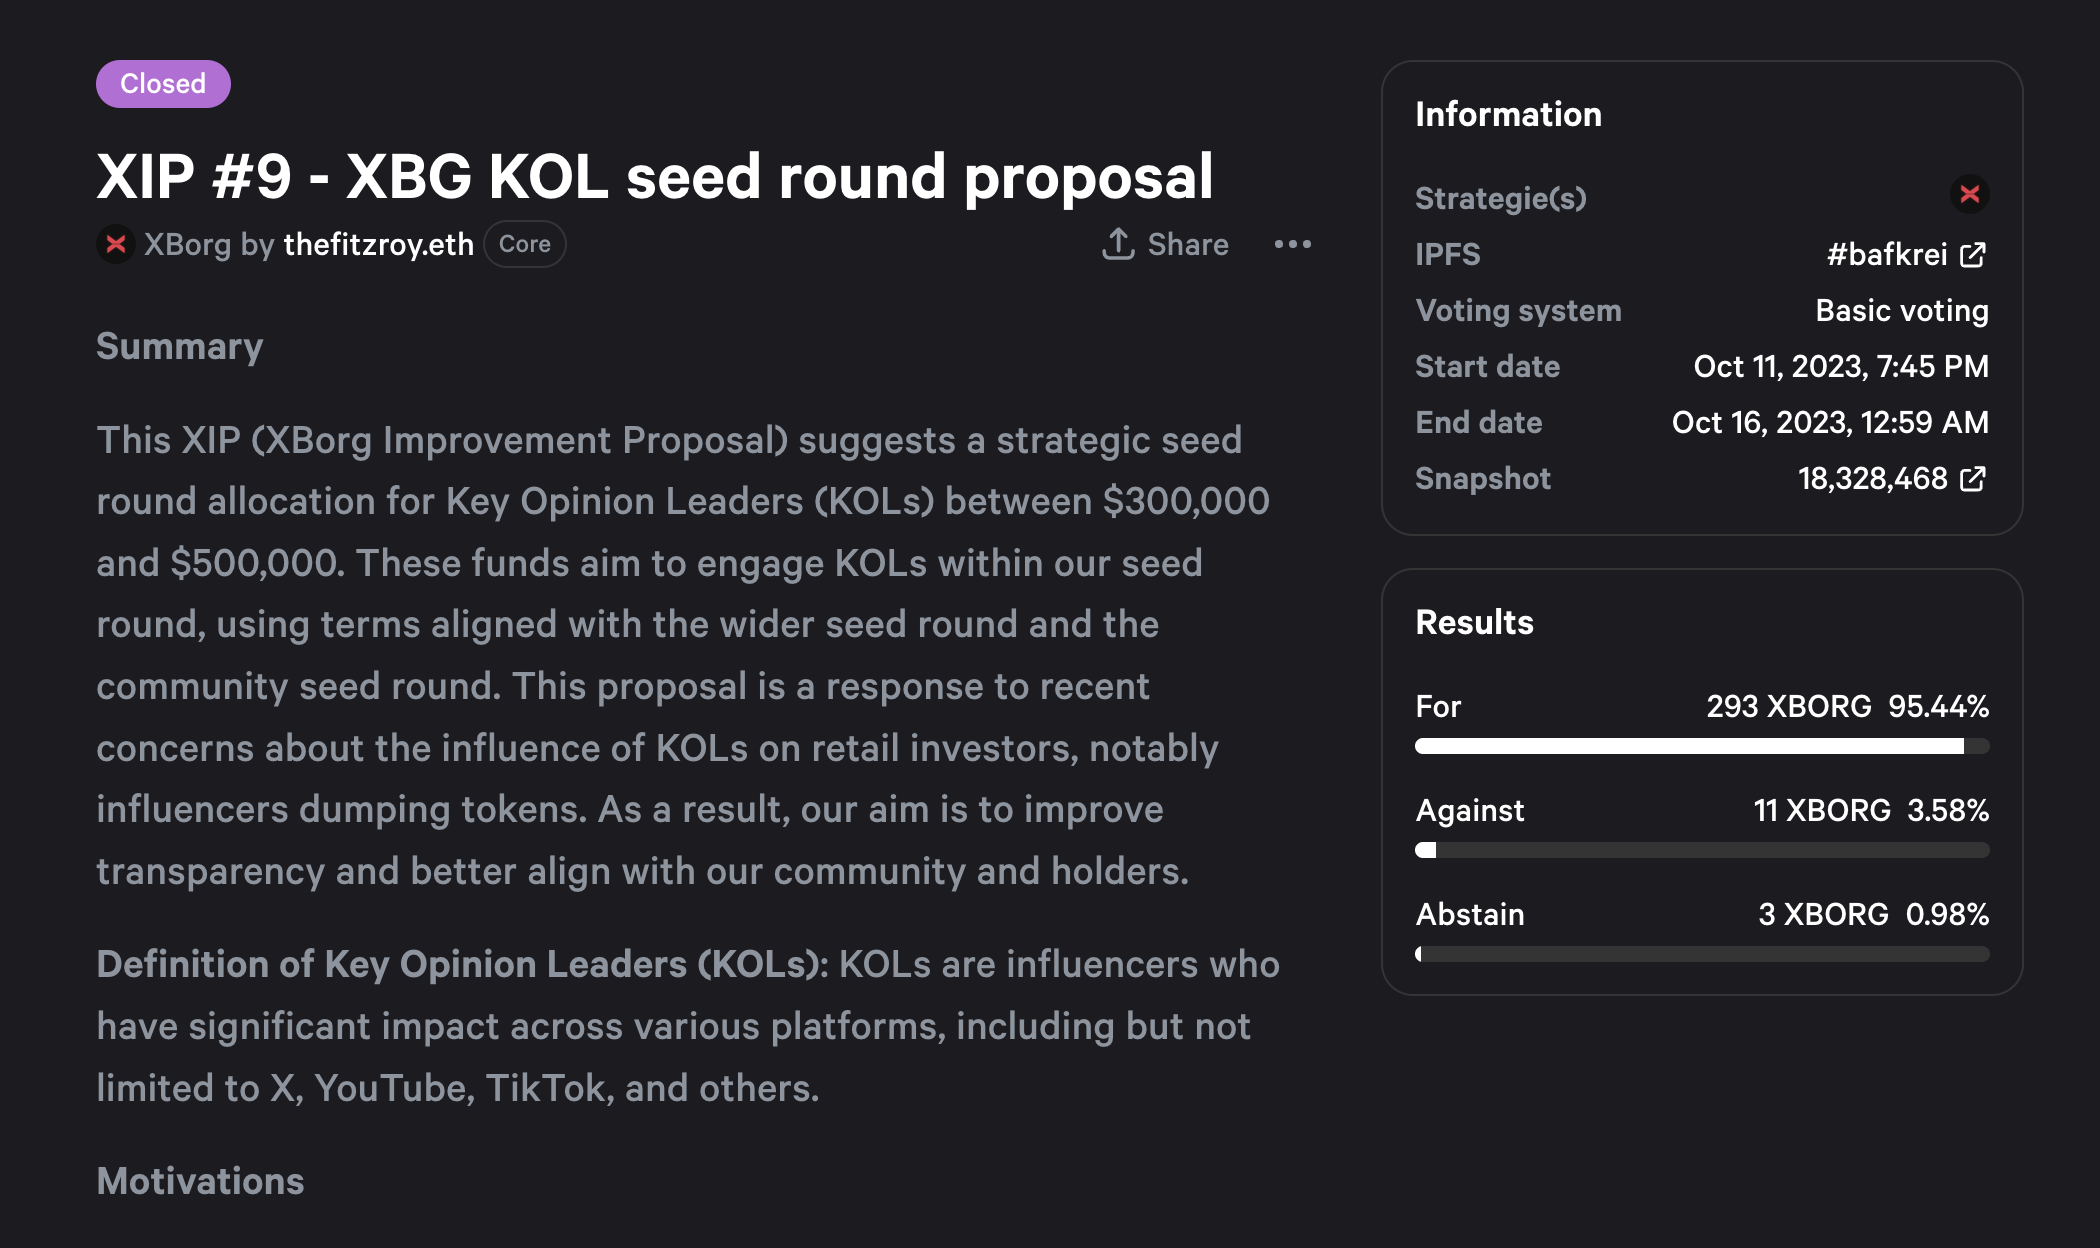The width and height of the screenshot is (2100, 1248).
Task: Click the thefitzroy.eth author link
Action: pos(378,244)
